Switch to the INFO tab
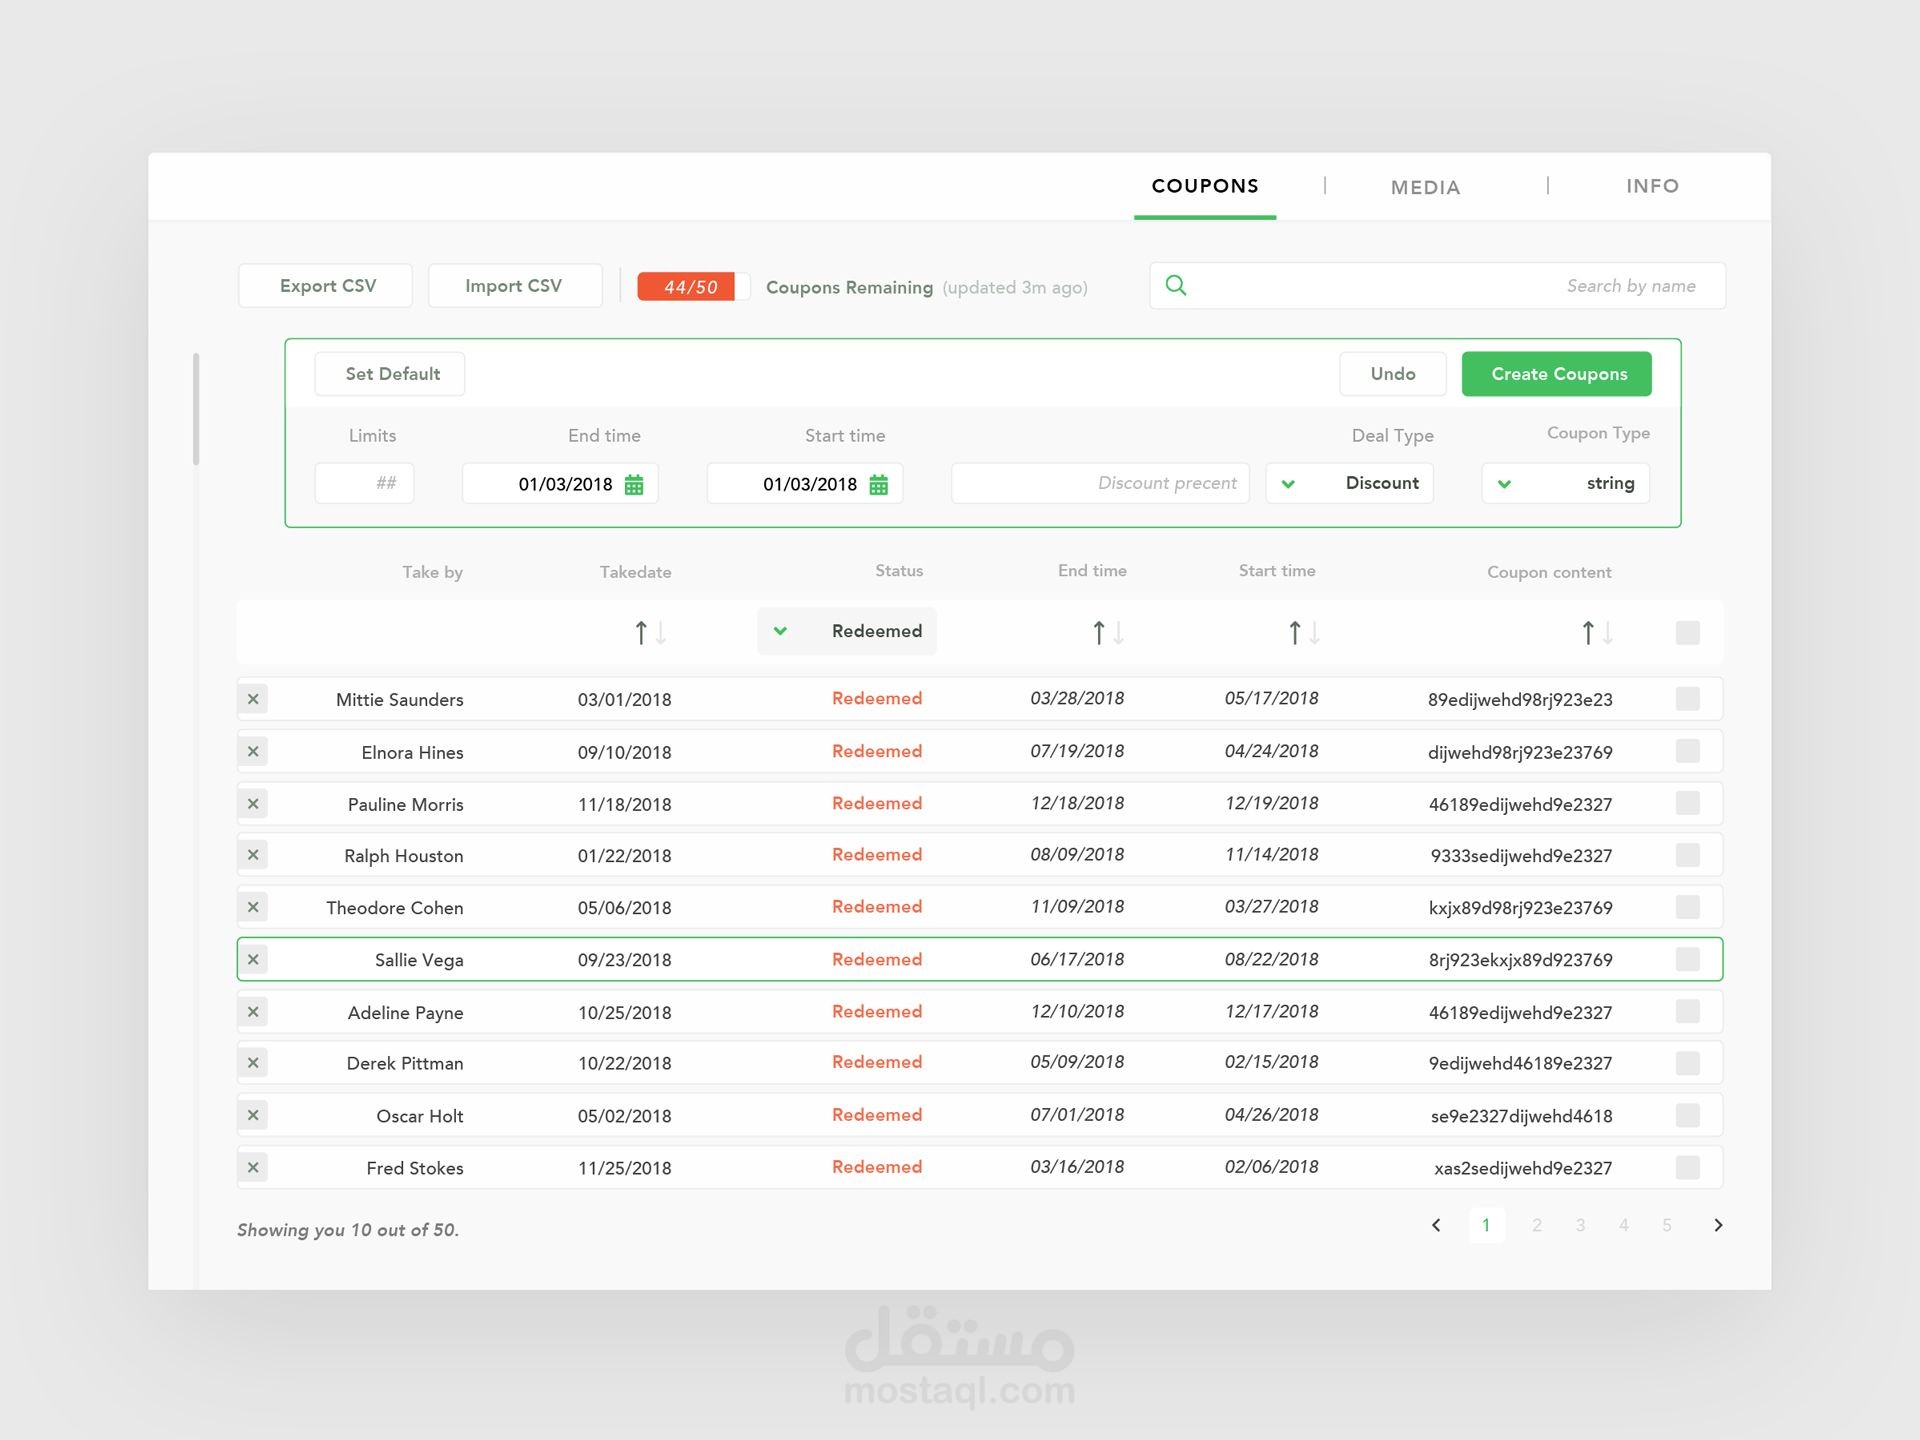The width and height of the screenshot is (1920, 1440). [x=1652, y=186]
